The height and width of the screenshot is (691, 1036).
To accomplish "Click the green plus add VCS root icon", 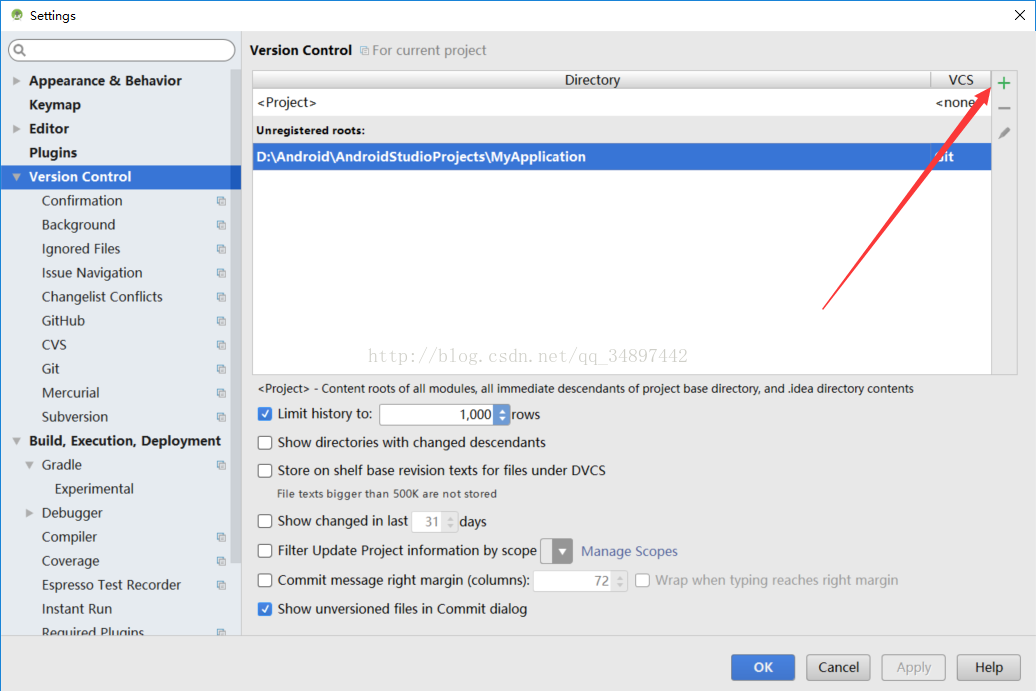I will [x=1004, y=83].
